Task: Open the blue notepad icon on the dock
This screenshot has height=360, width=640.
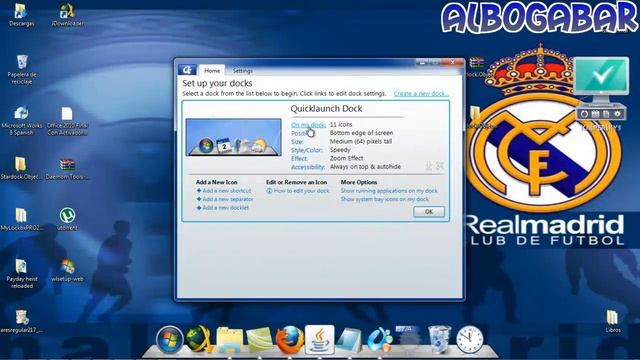Action: point(349,340)
